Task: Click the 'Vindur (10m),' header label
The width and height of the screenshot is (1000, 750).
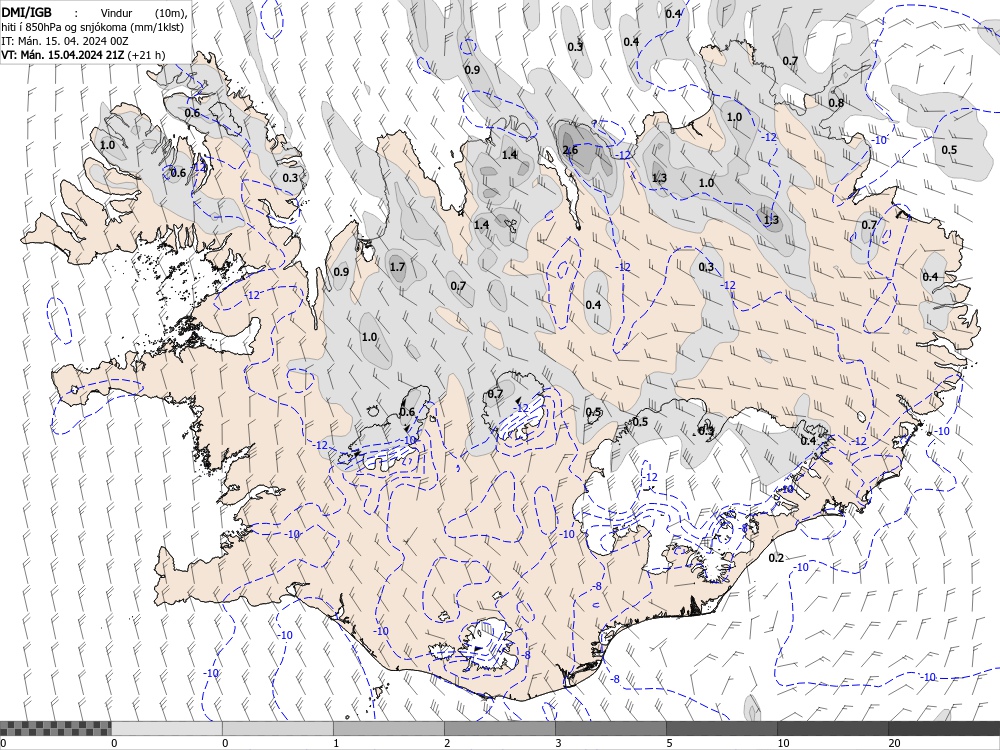Action: 143,13
